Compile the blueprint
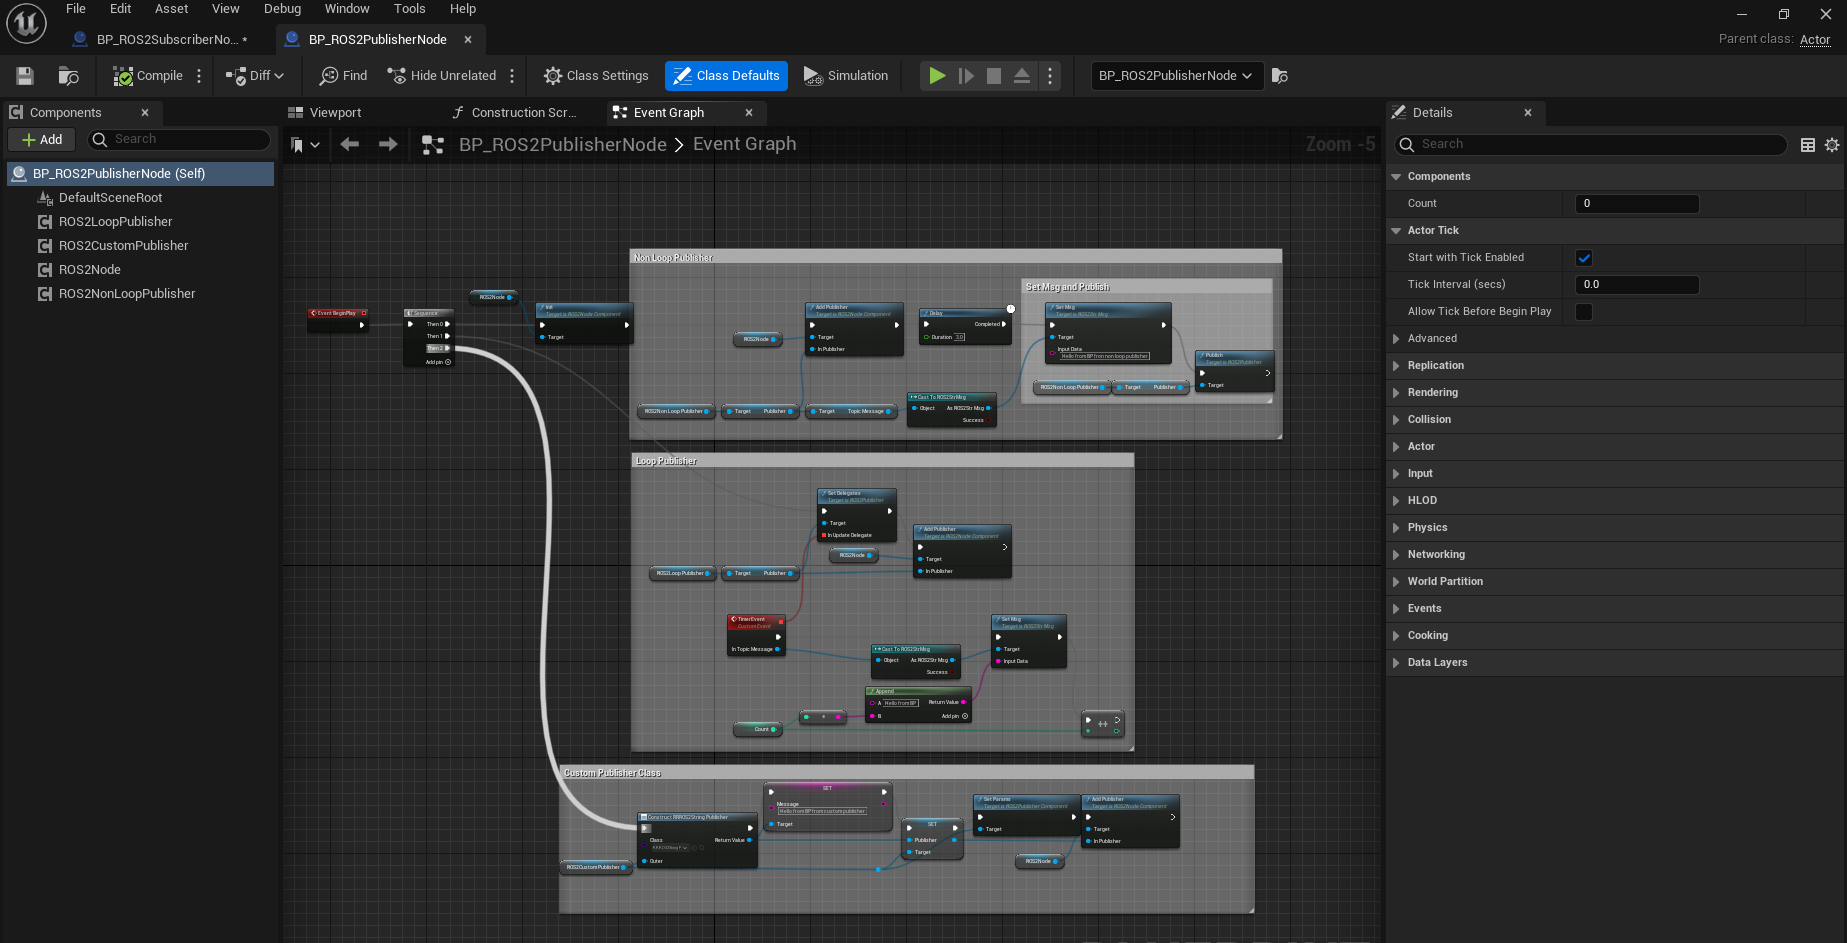Screen dimensions: 1847x943 148,76
